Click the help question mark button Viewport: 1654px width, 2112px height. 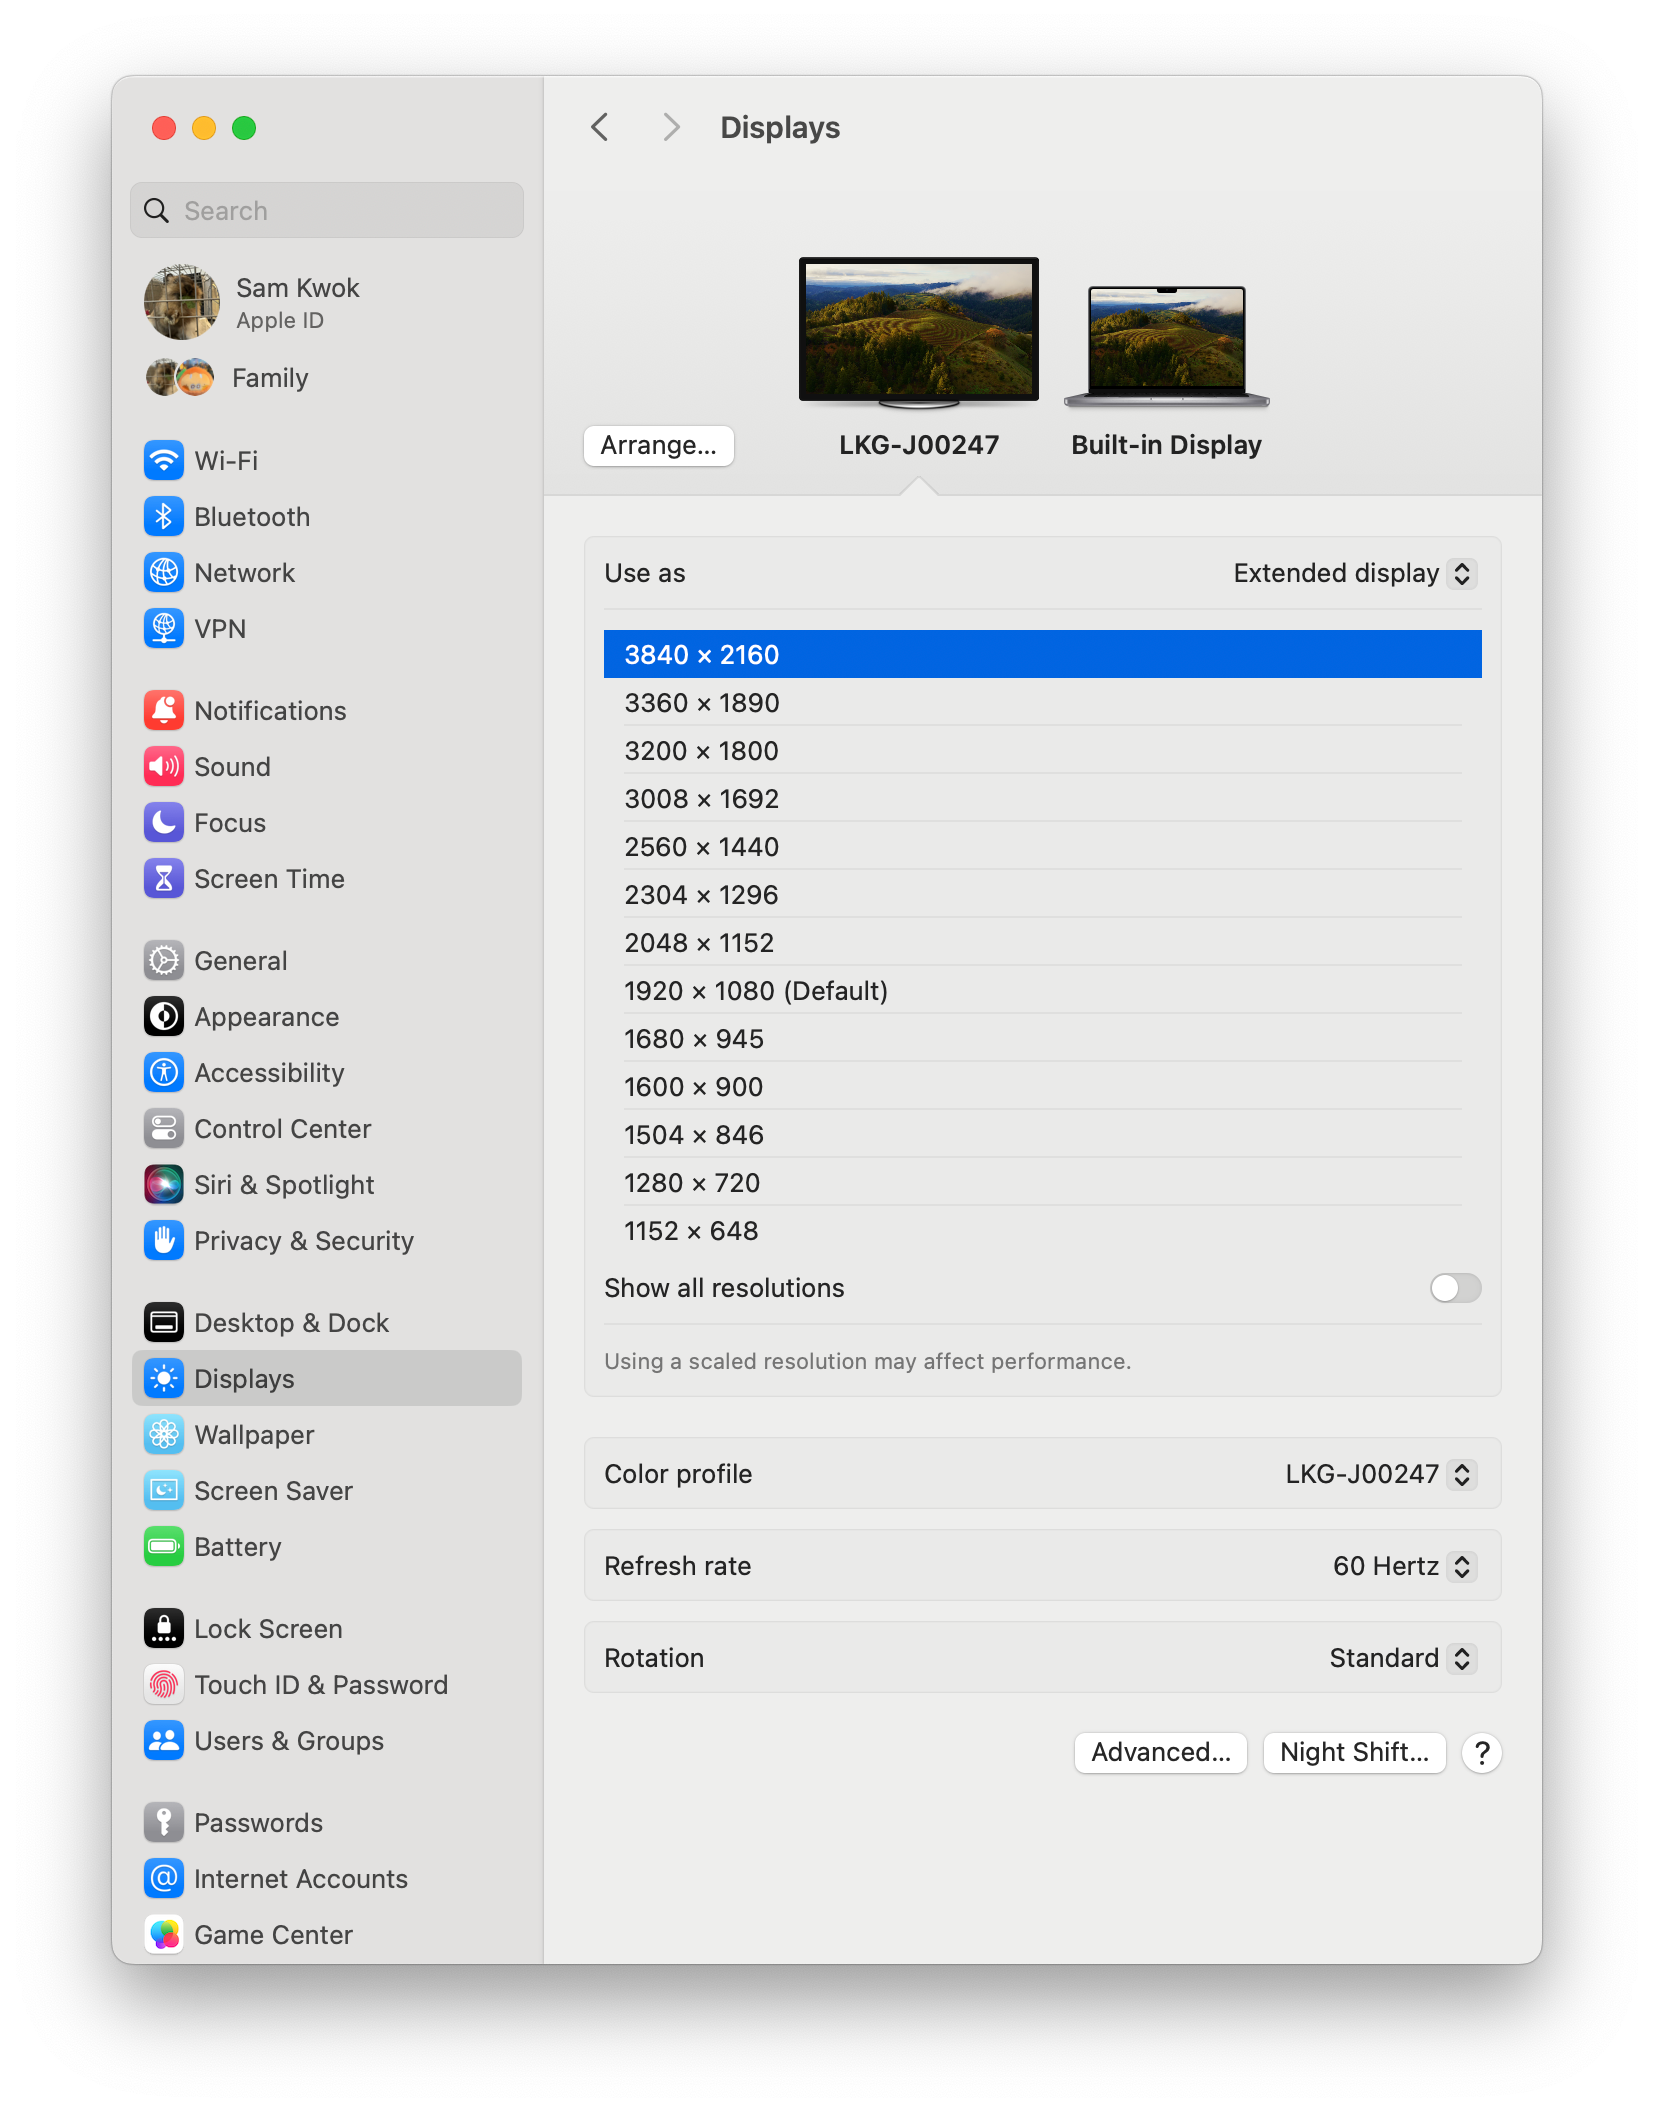(x=1481, y=1753)
